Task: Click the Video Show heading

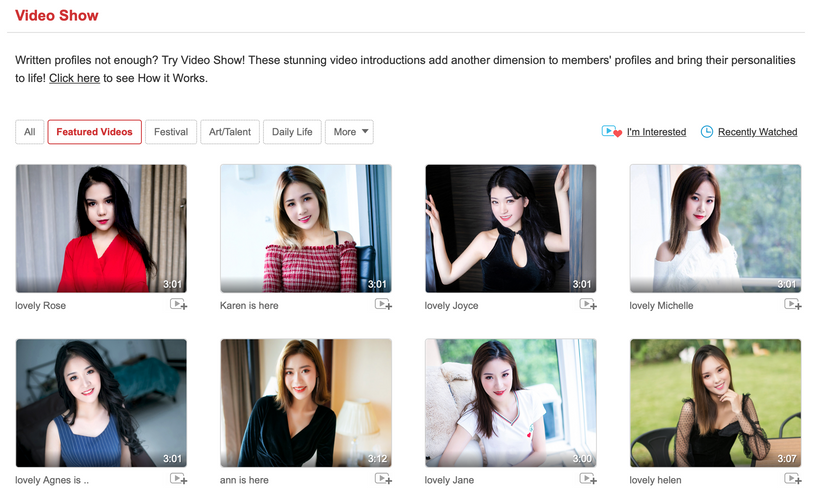Action: pyautogui.click(x=56, y=16)
